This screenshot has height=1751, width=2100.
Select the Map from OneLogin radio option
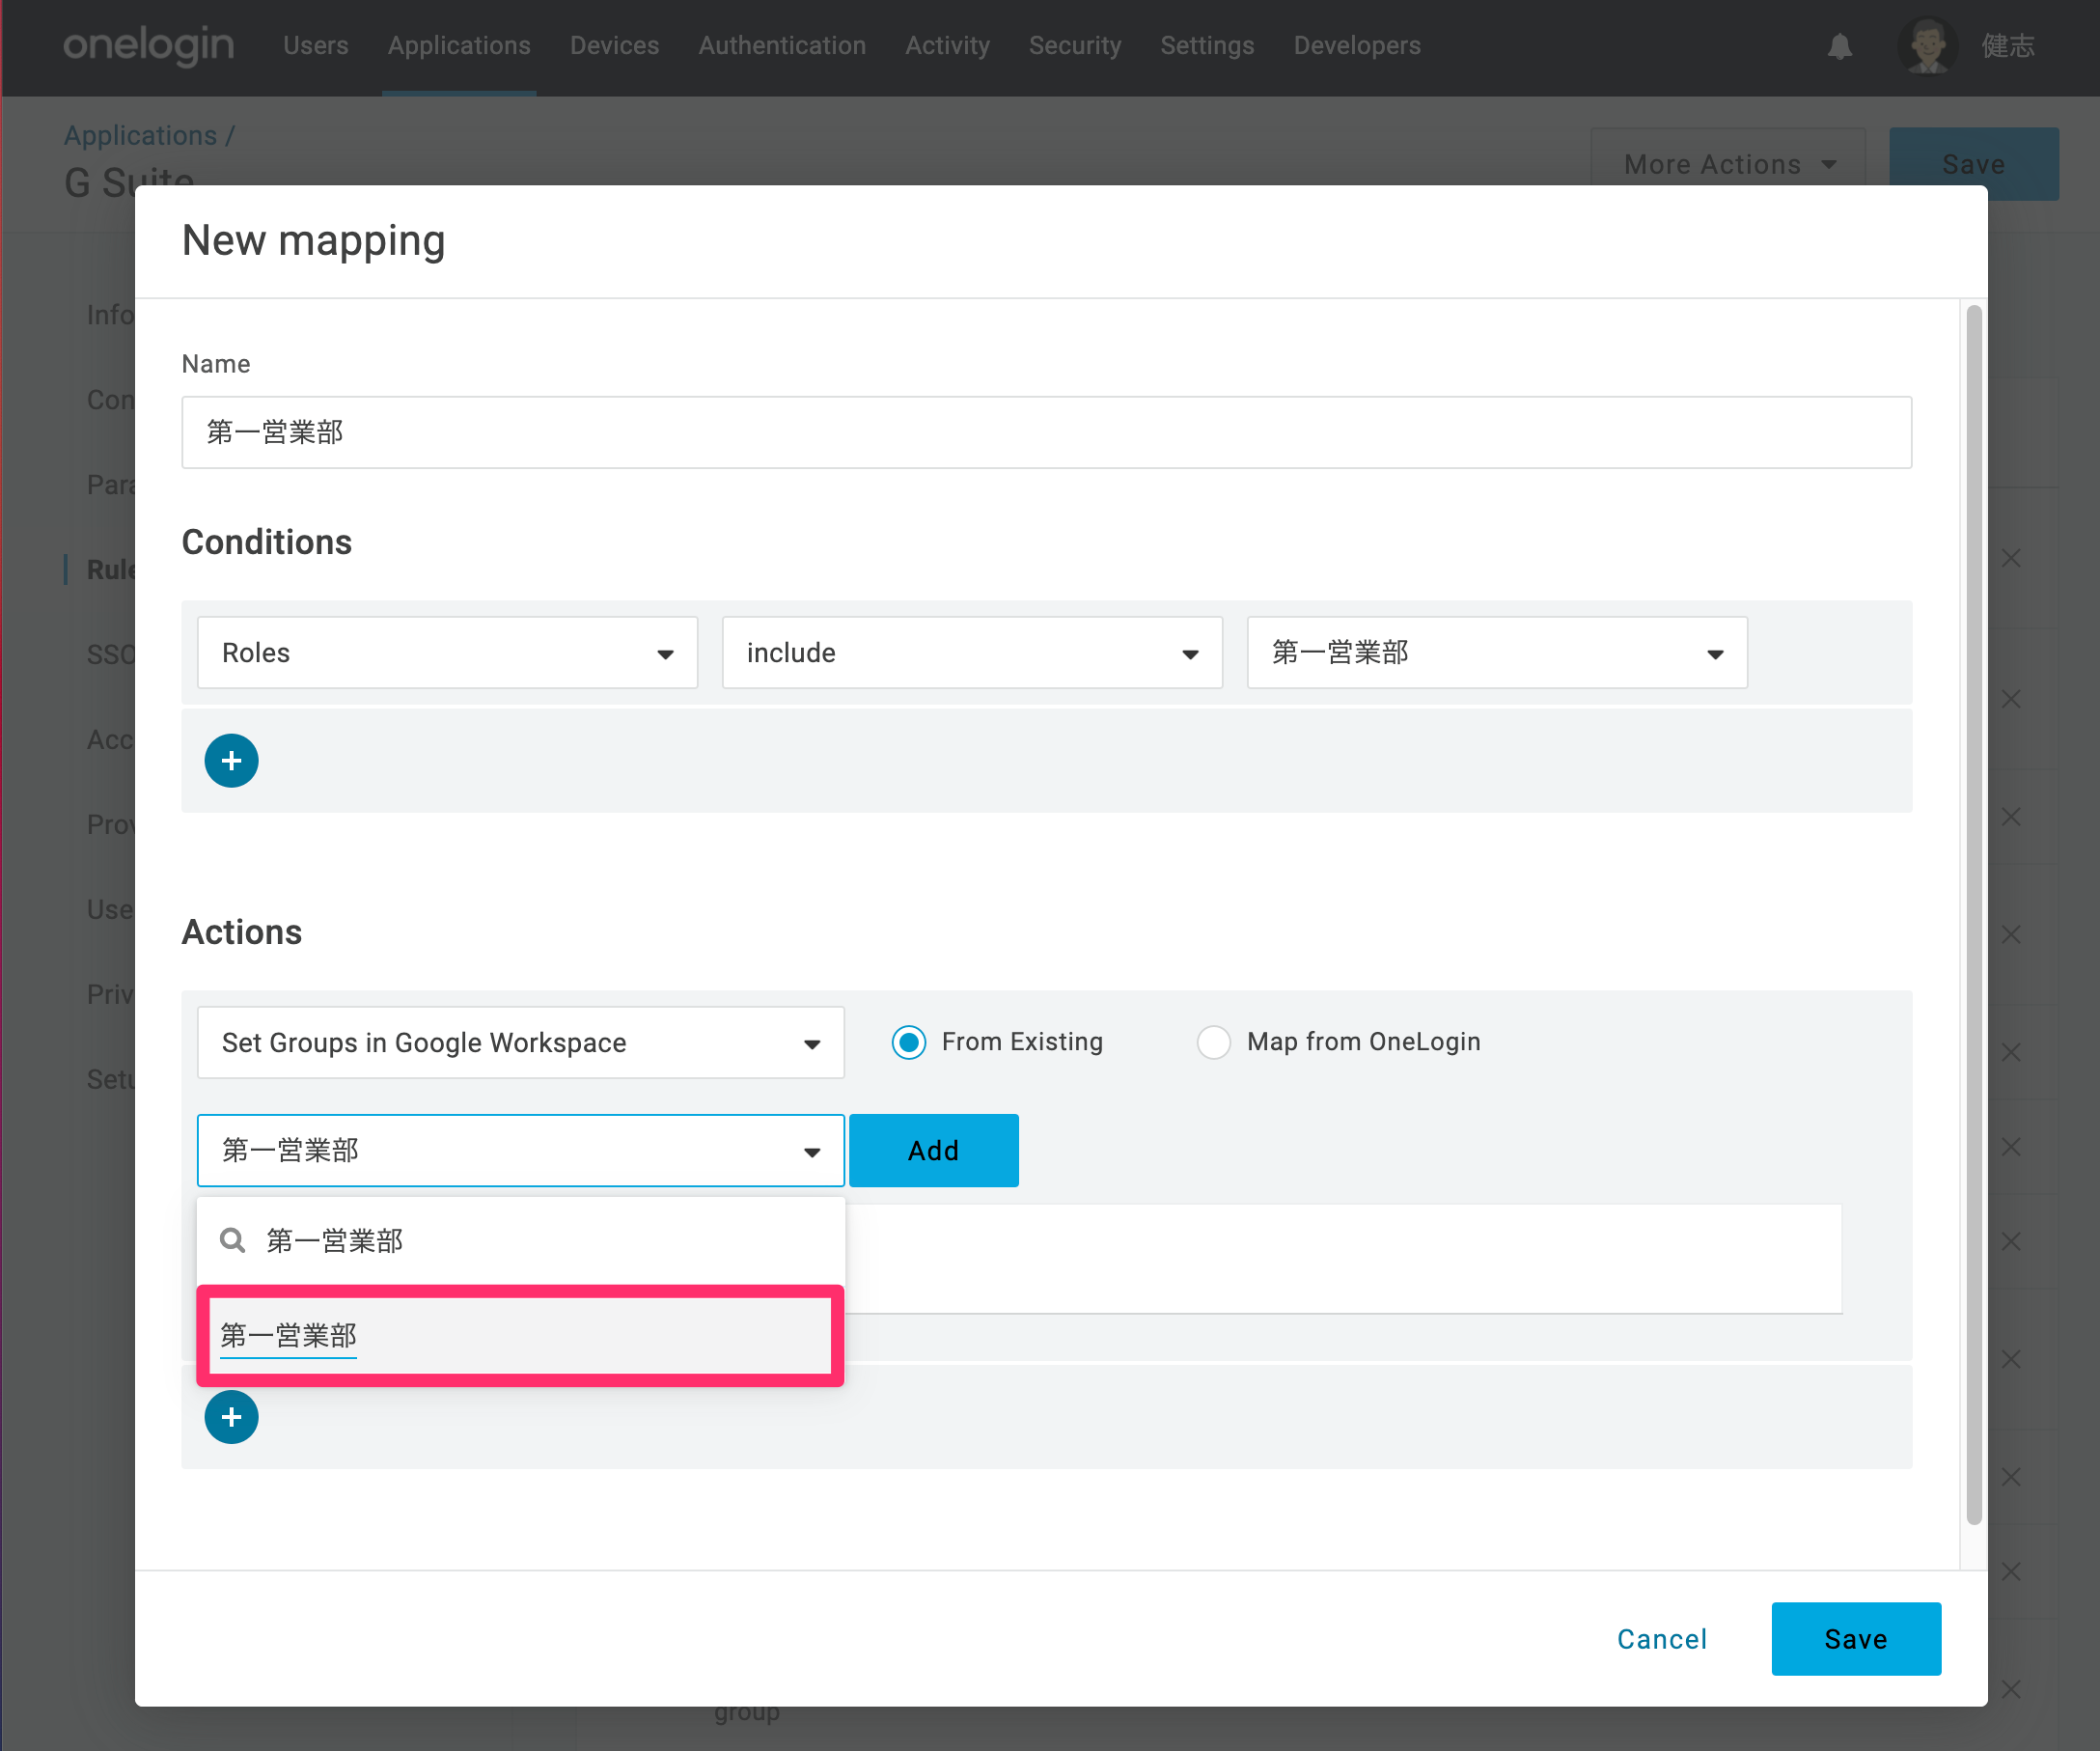point(1213,1042)
